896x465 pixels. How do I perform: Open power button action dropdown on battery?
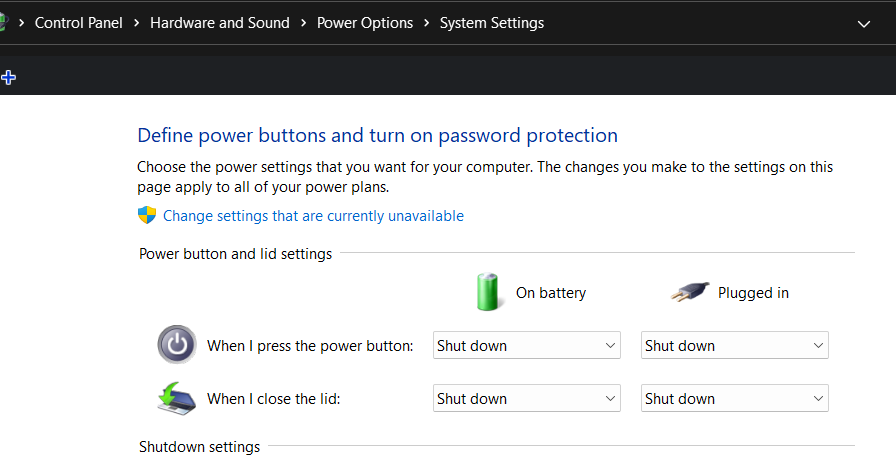tap(527, 345)
